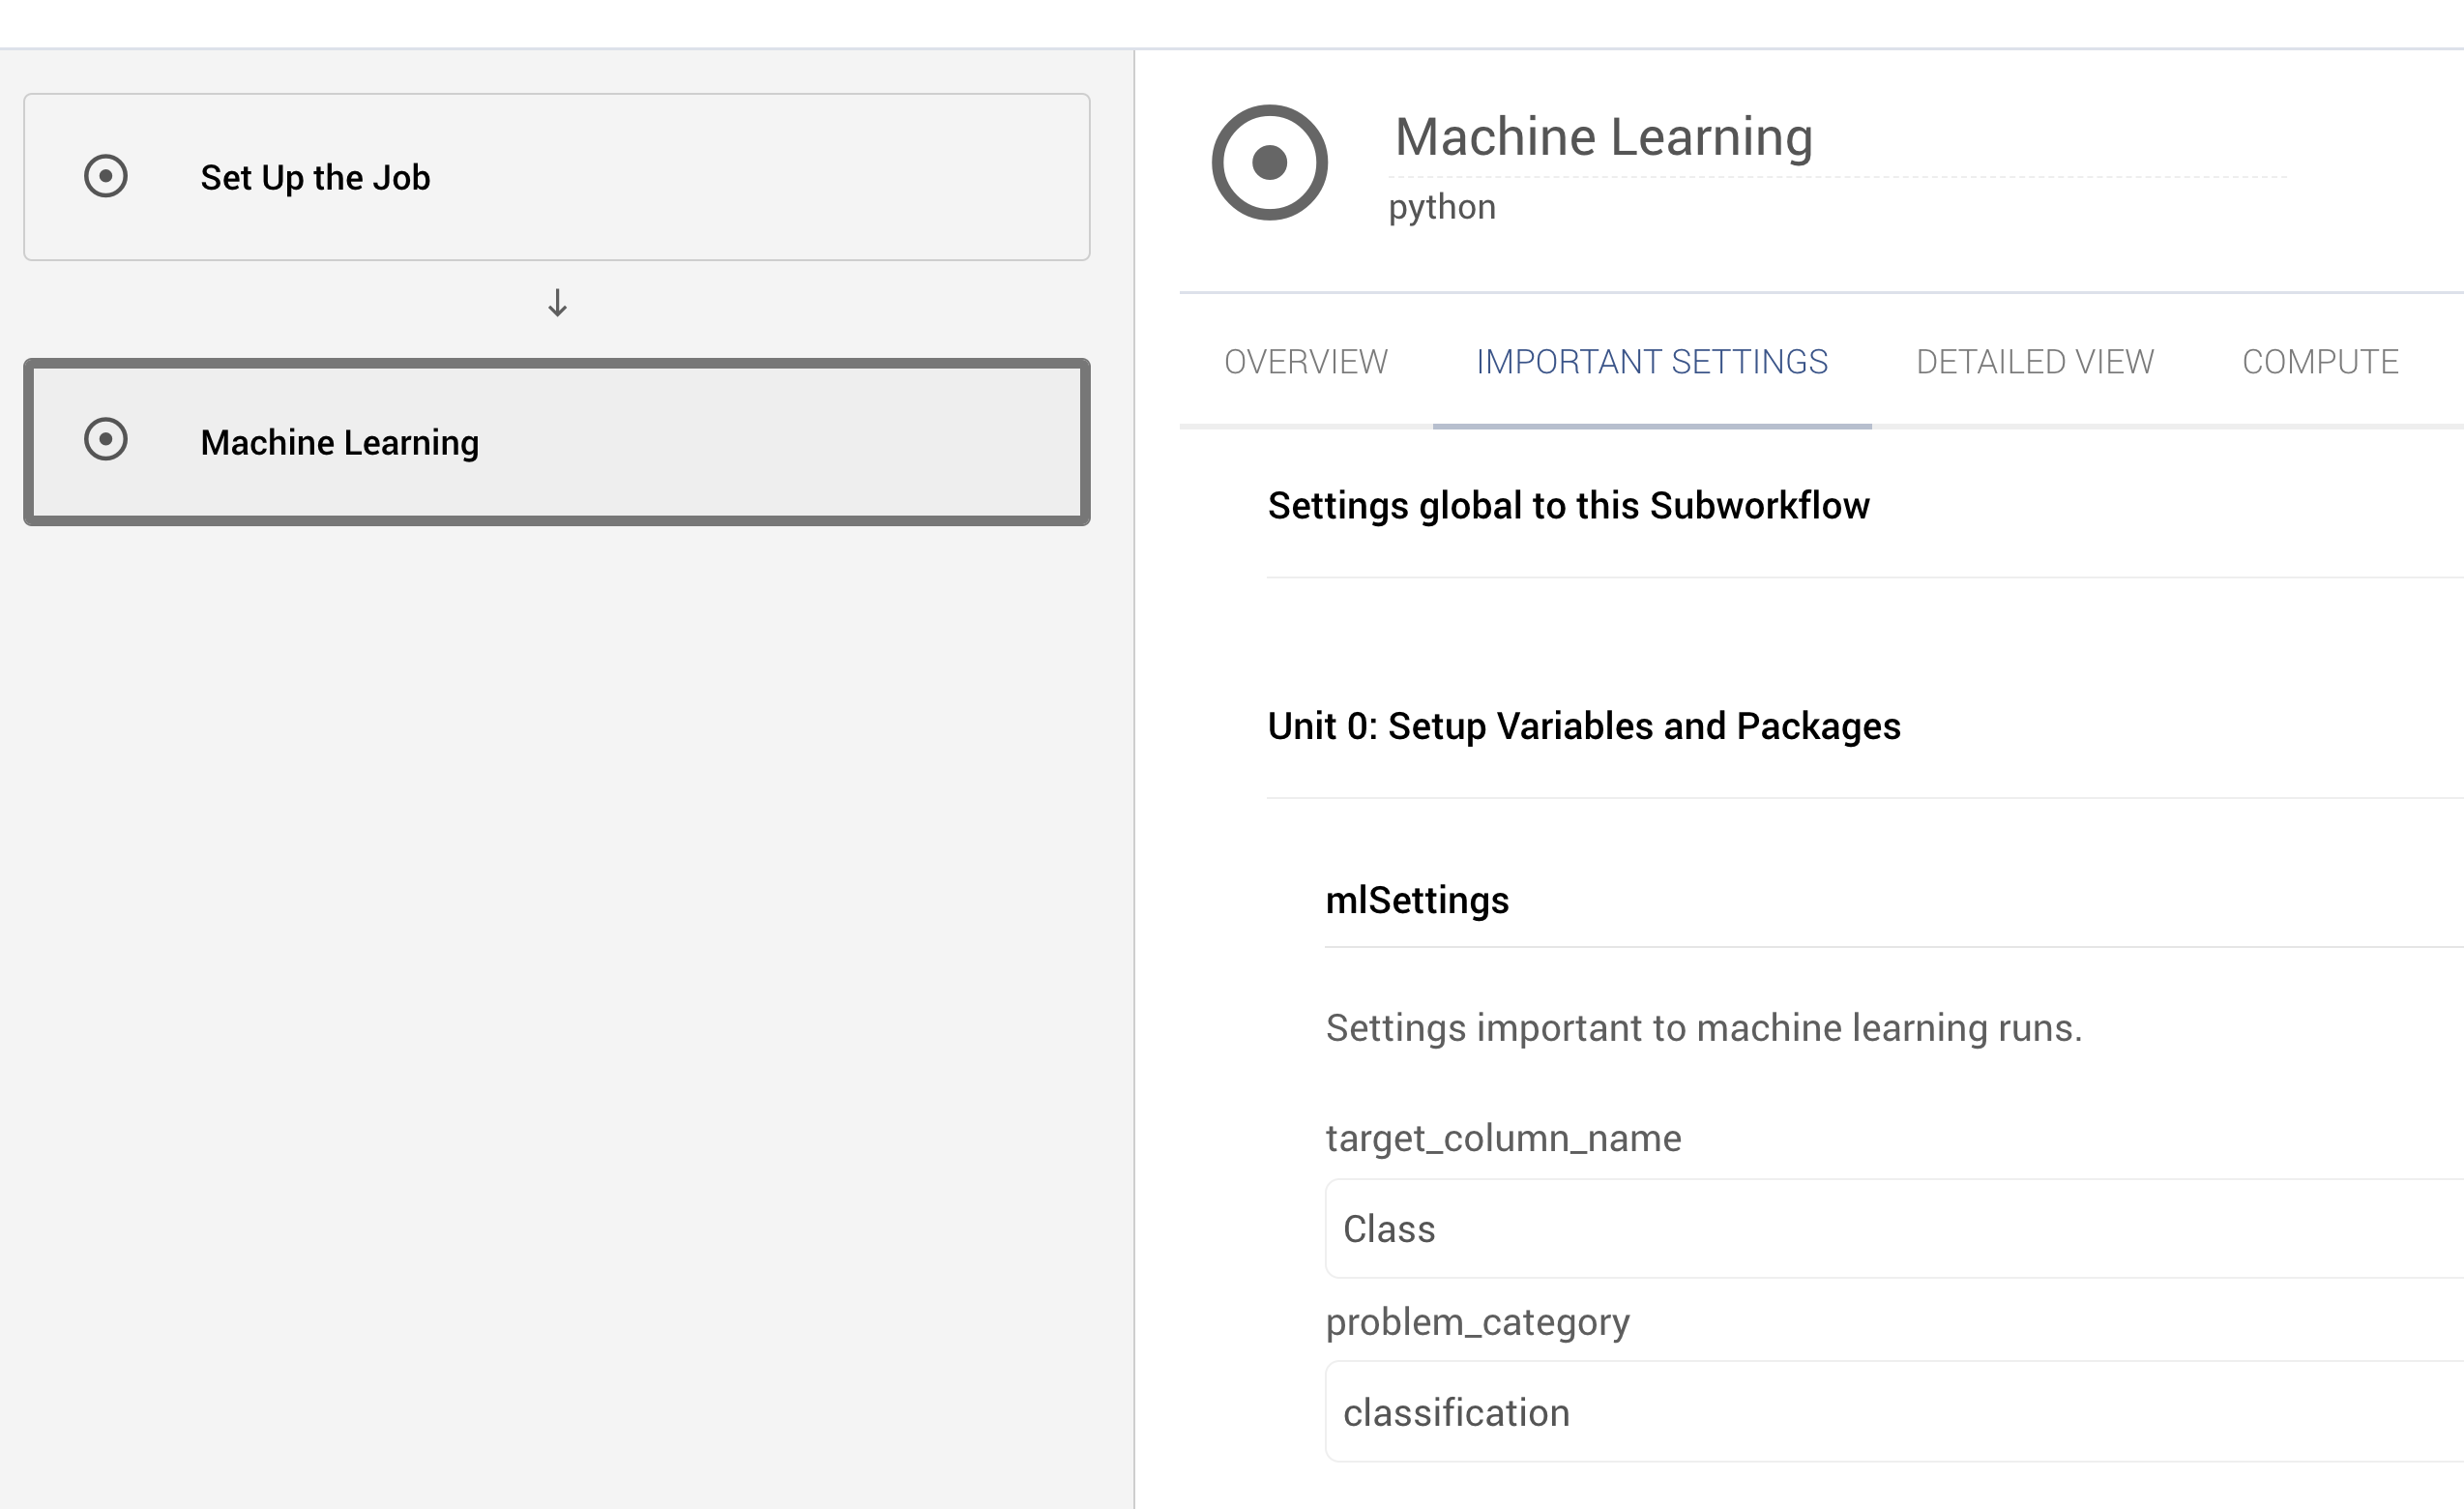Select the radio button in Machine Learning card

107,440
